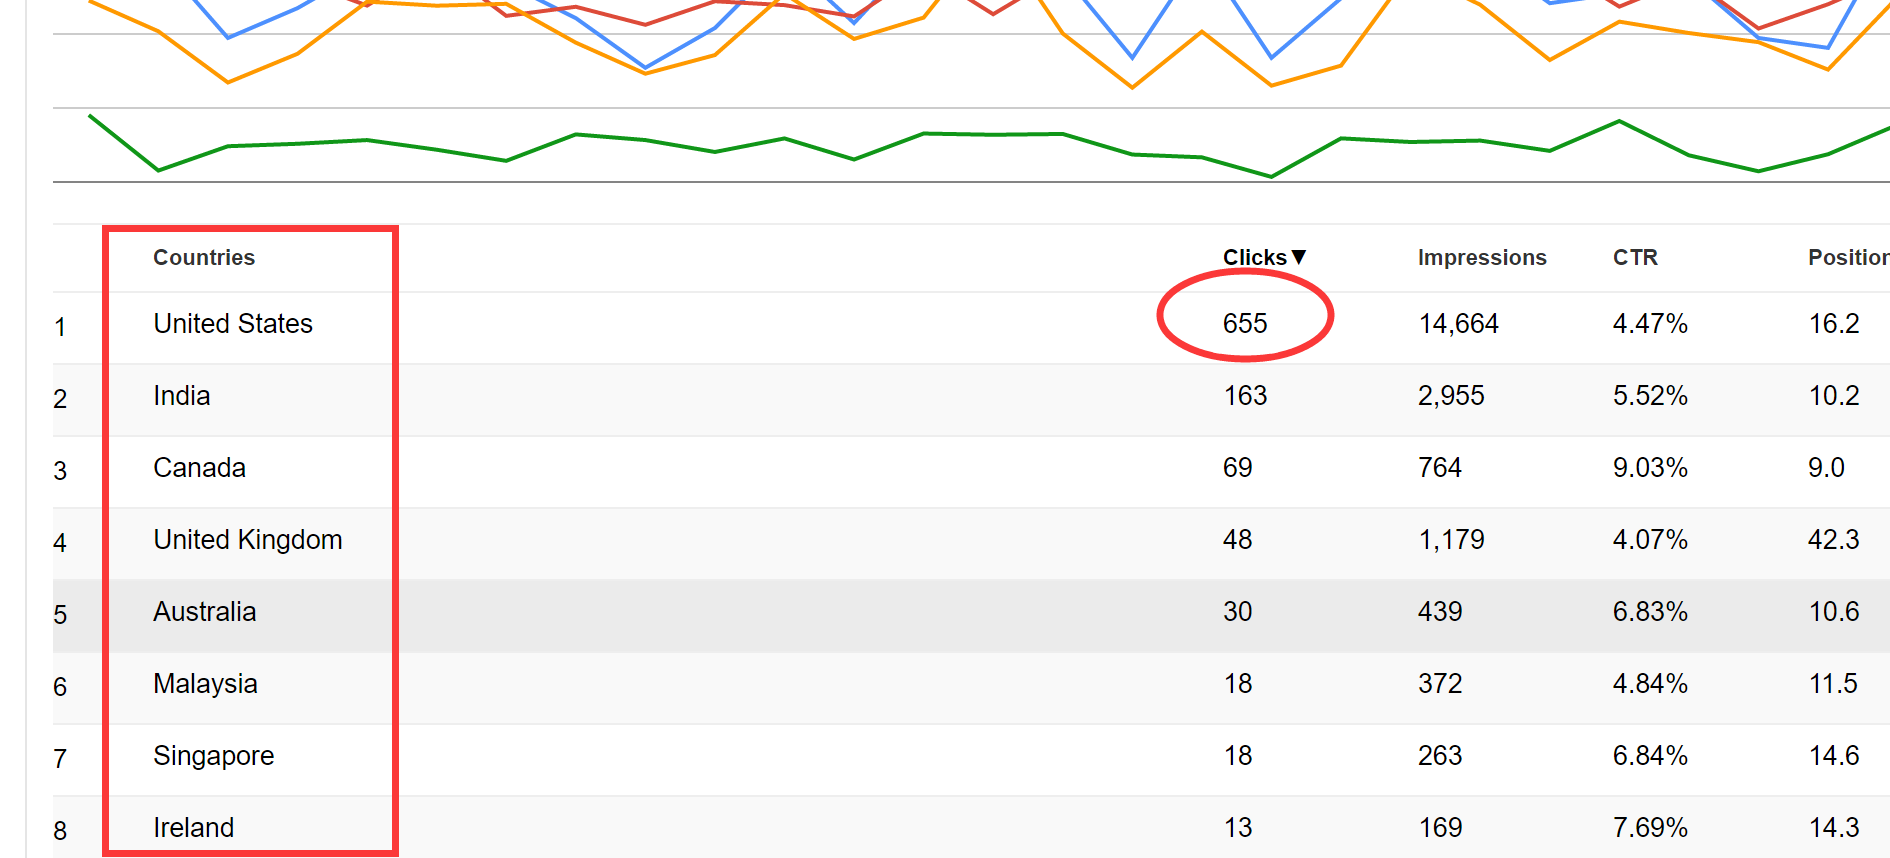
Task: Click United Kingdom's 42.3 position cell
Action: pos(1834,540)
